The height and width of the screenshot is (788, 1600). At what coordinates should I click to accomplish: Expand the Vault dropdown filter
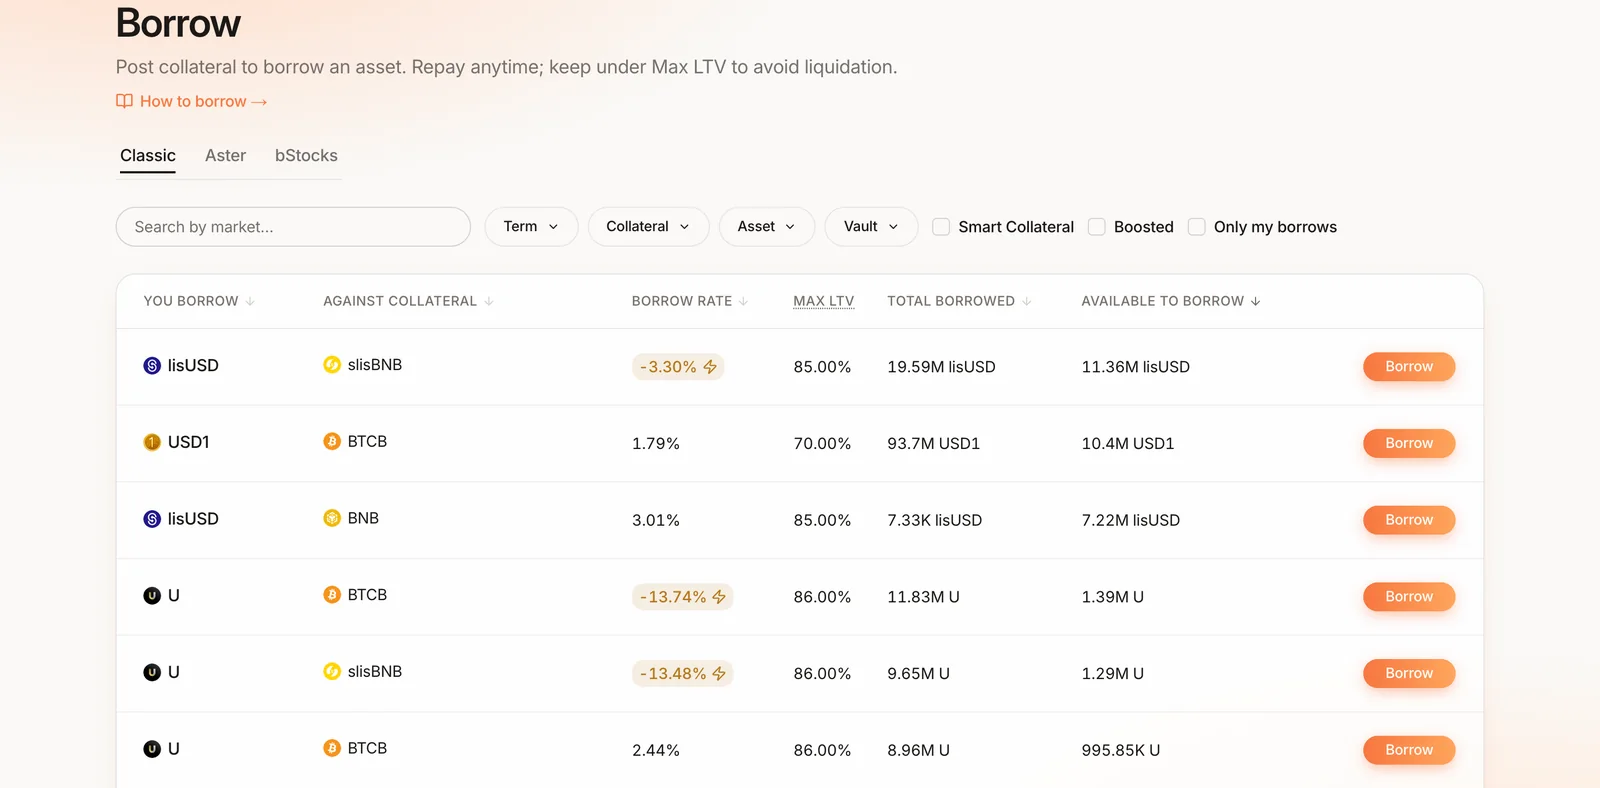(871, 227)
